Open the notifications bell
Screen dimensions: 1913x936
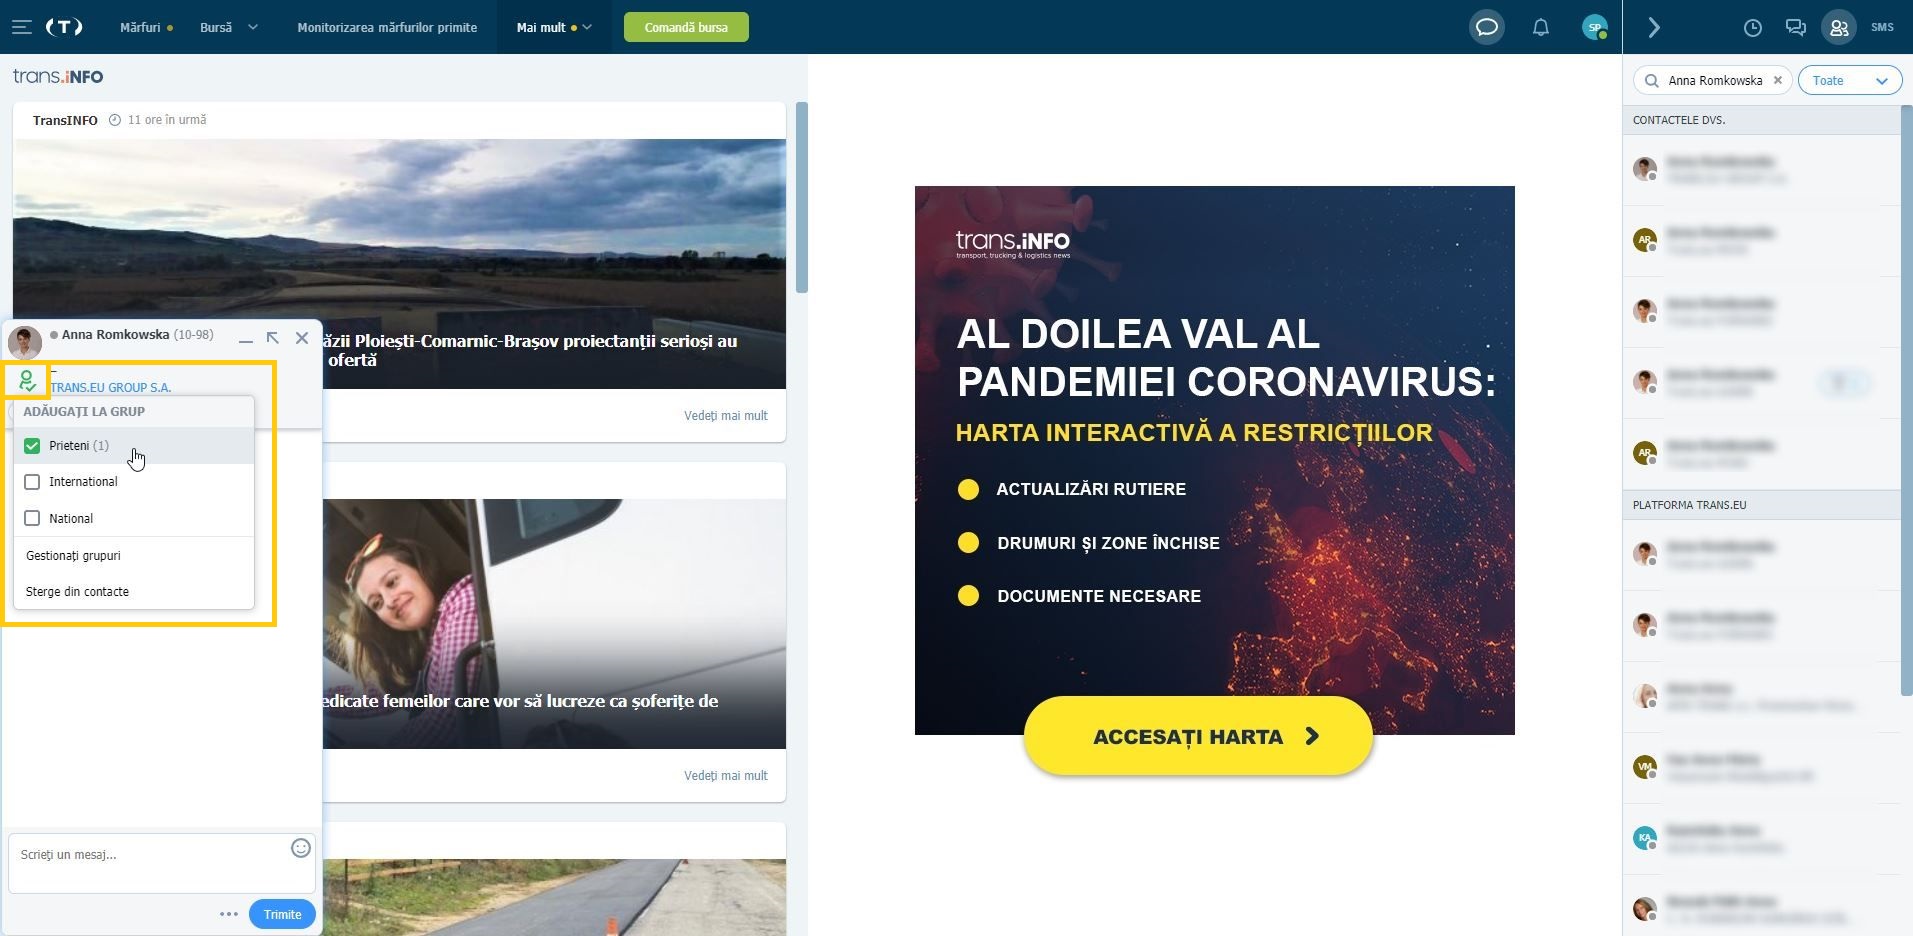coord(1541,27)
